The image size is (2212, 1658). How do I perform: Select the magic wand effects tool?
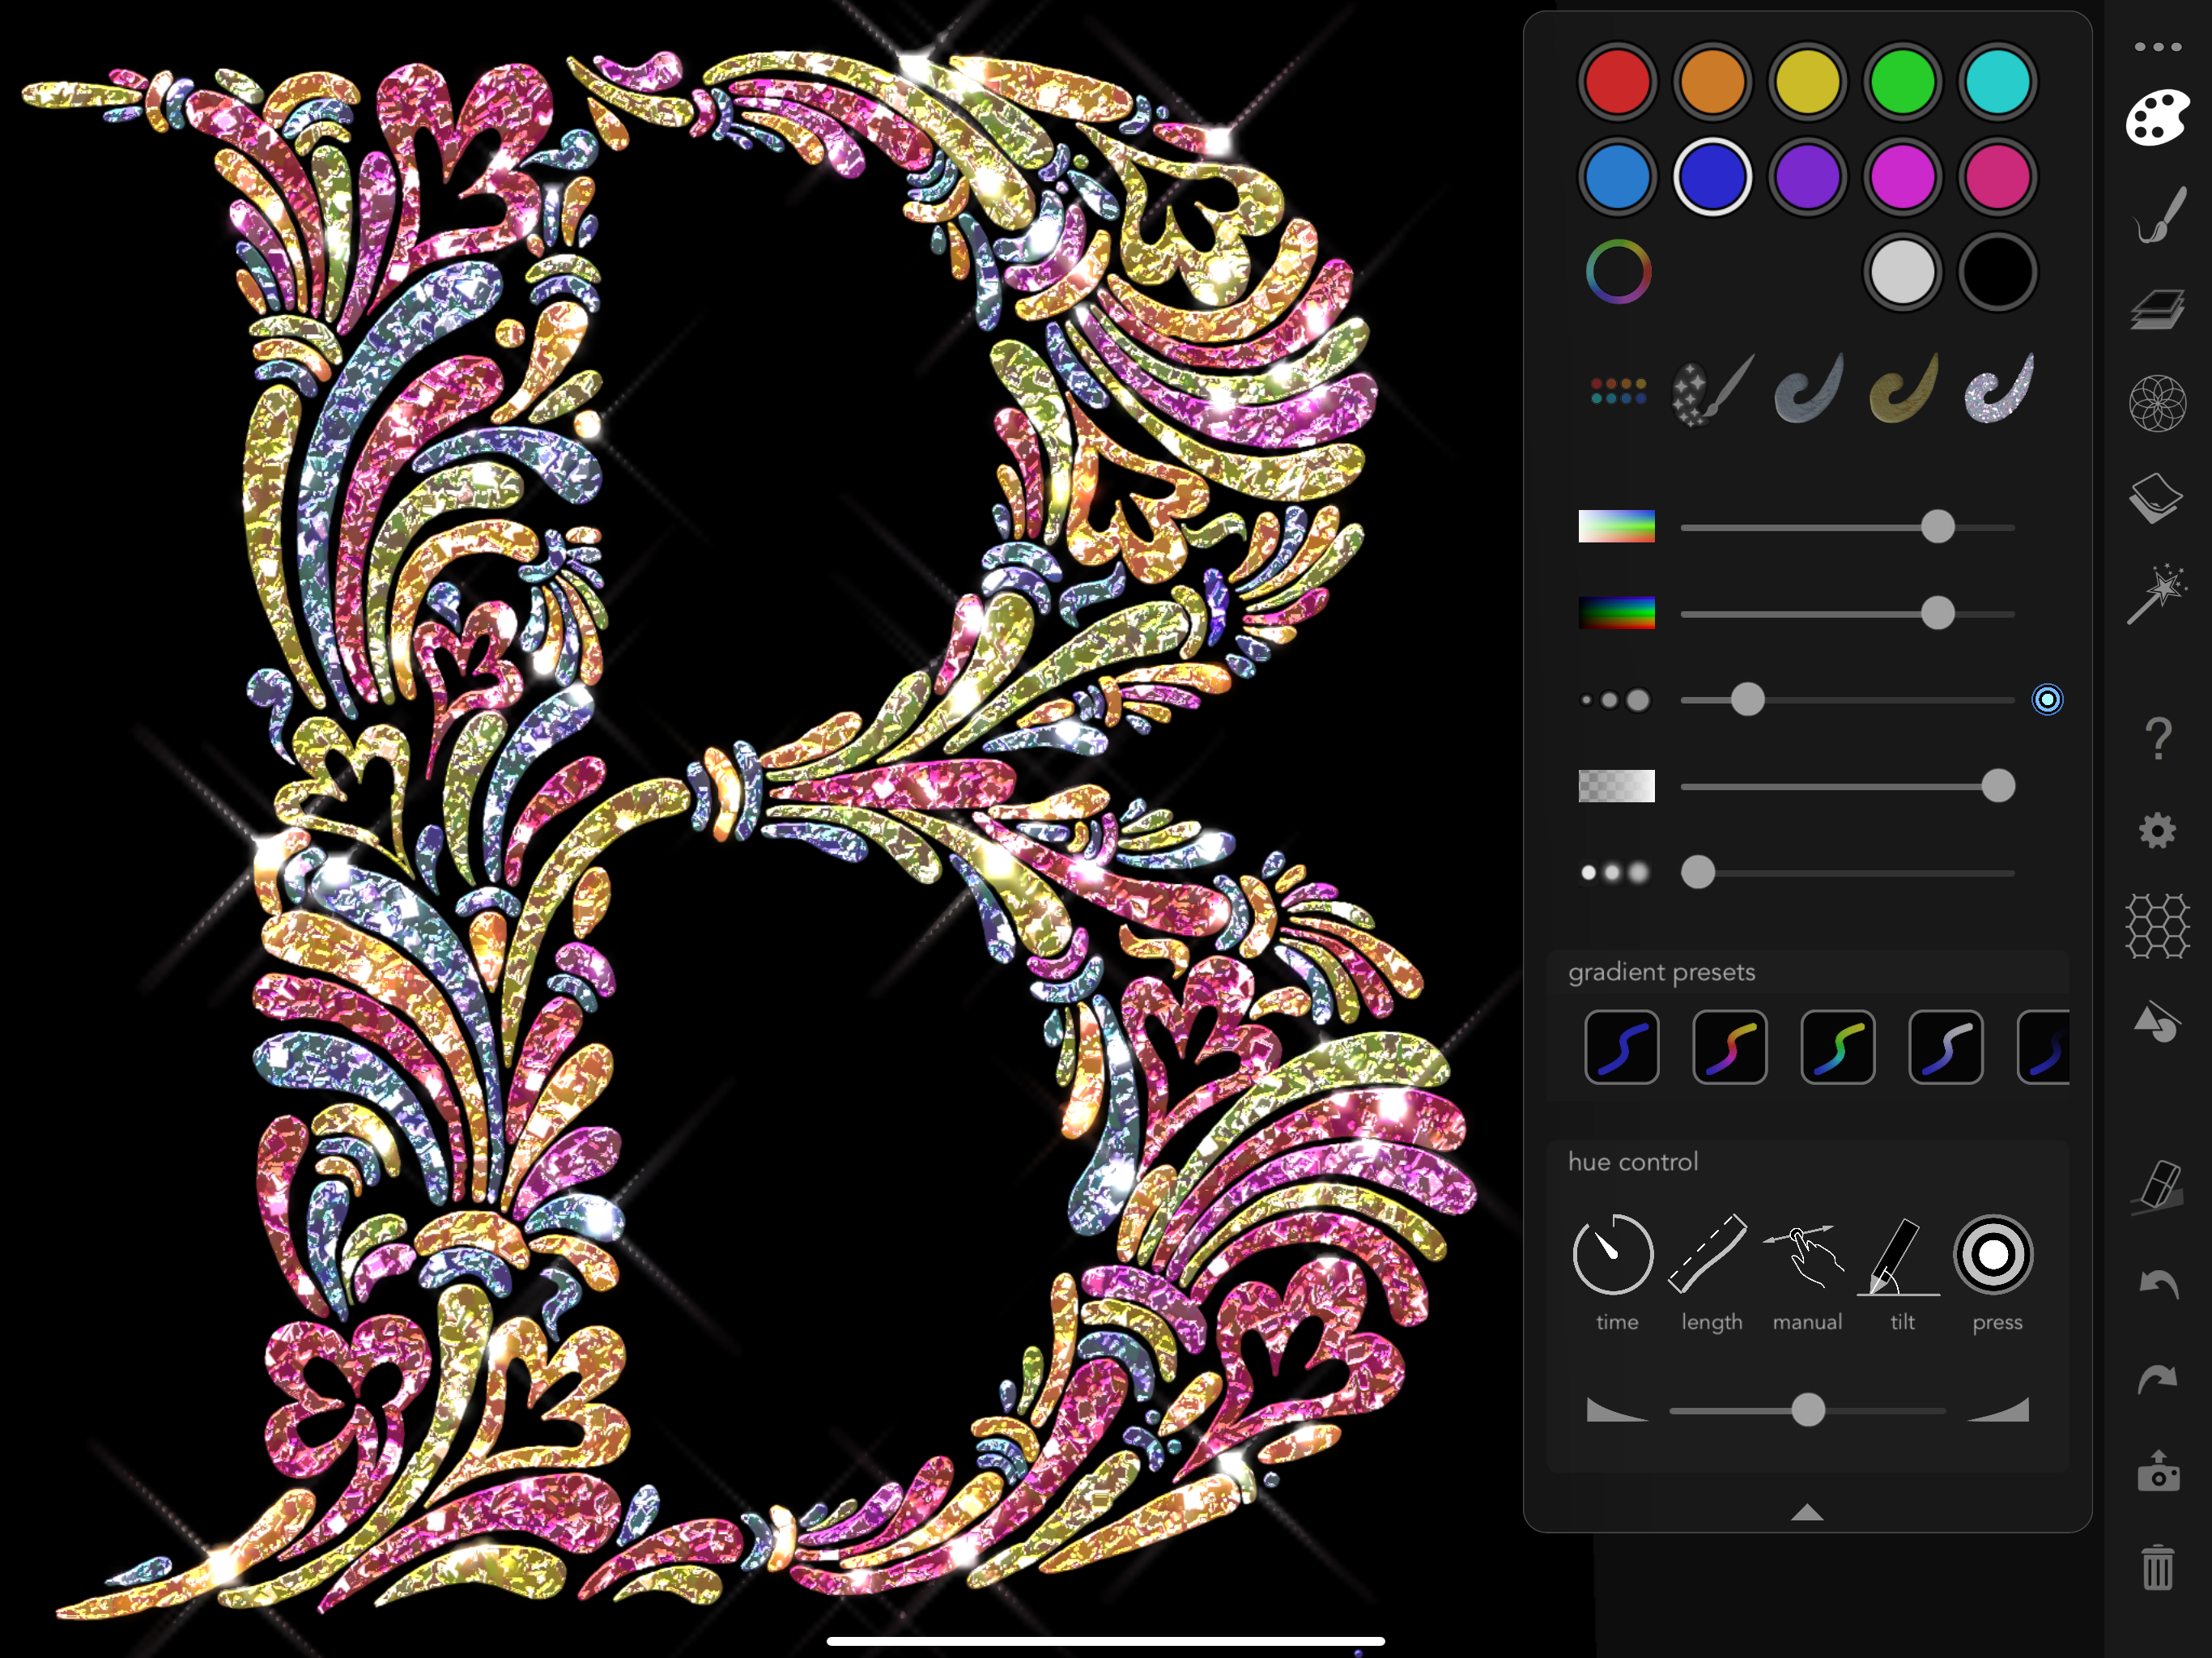click(2157, 593)
